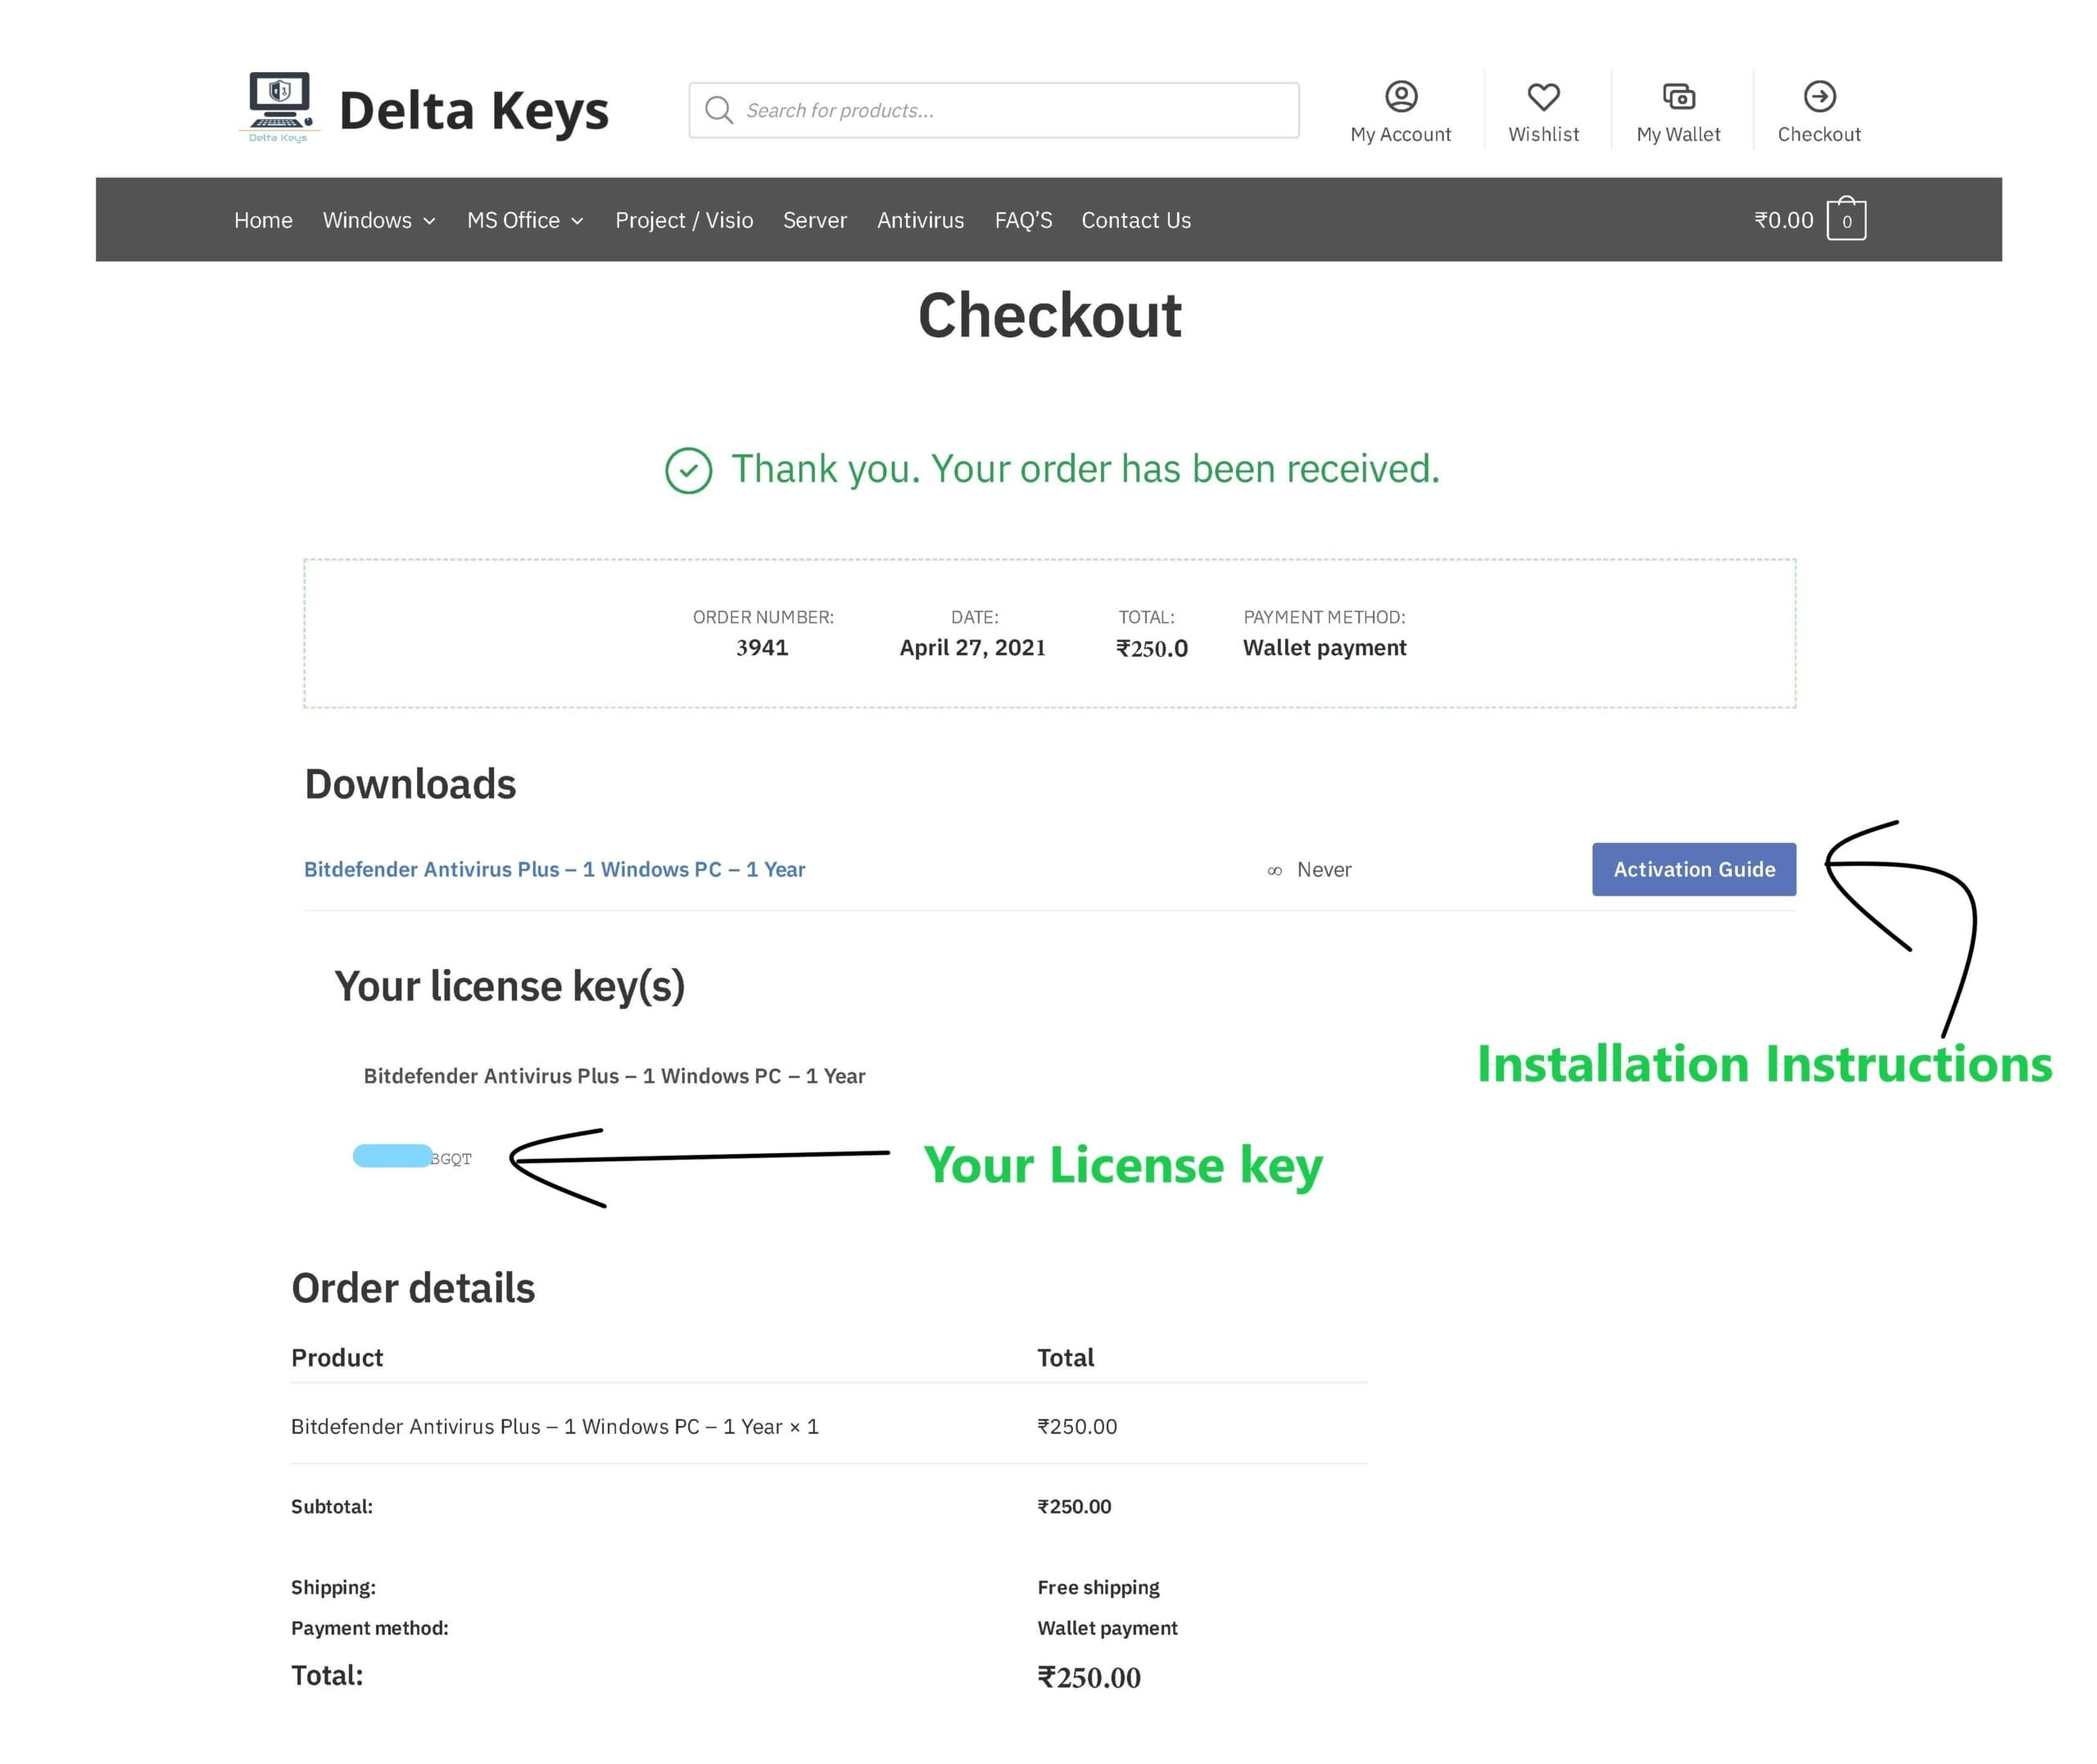The width and height of the screenshot is (2097, 1764).
Task: Click the Delta Keys site title
Action: [473, 110]
